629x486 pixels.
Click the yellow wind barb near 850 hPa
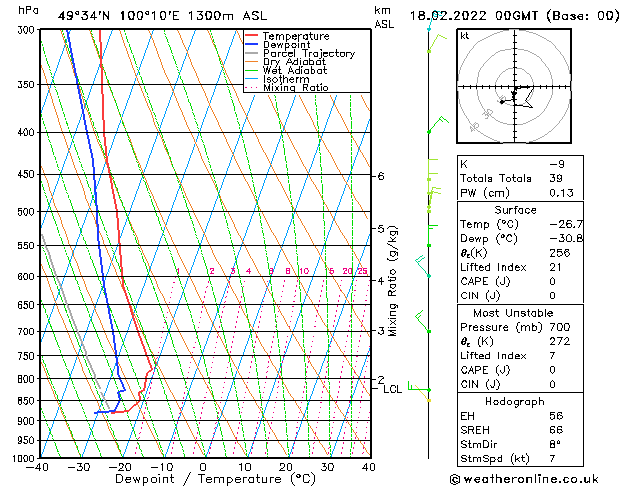[422, 395]
